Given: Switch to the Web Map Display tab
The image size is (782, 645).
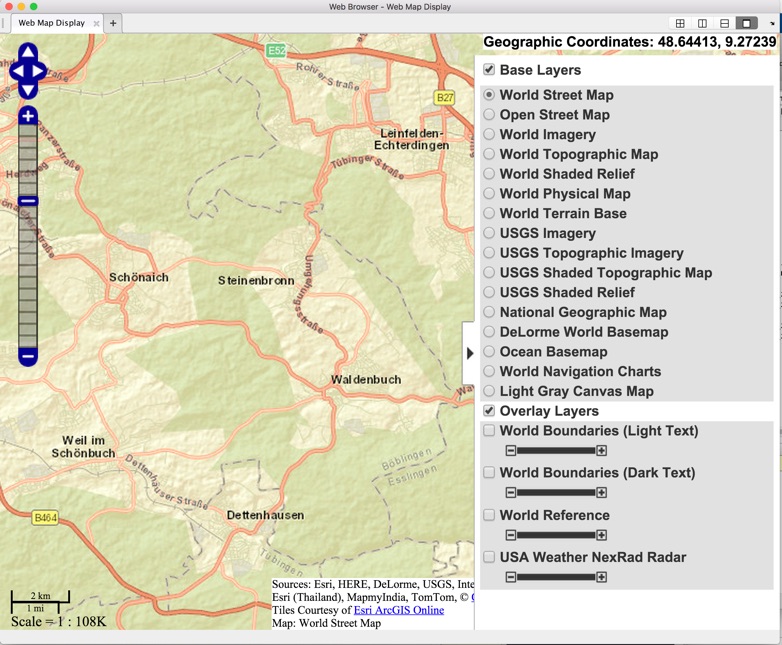Looking at the screenshot, I should (52, 23).
